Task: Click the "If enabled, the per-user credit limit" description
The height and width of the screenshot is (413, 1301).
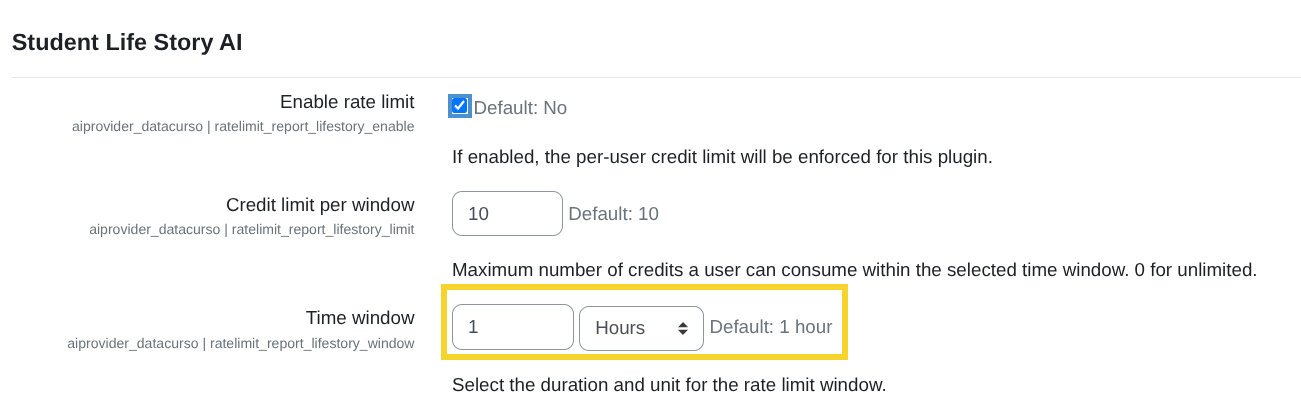Action: (x=721, y=158)
